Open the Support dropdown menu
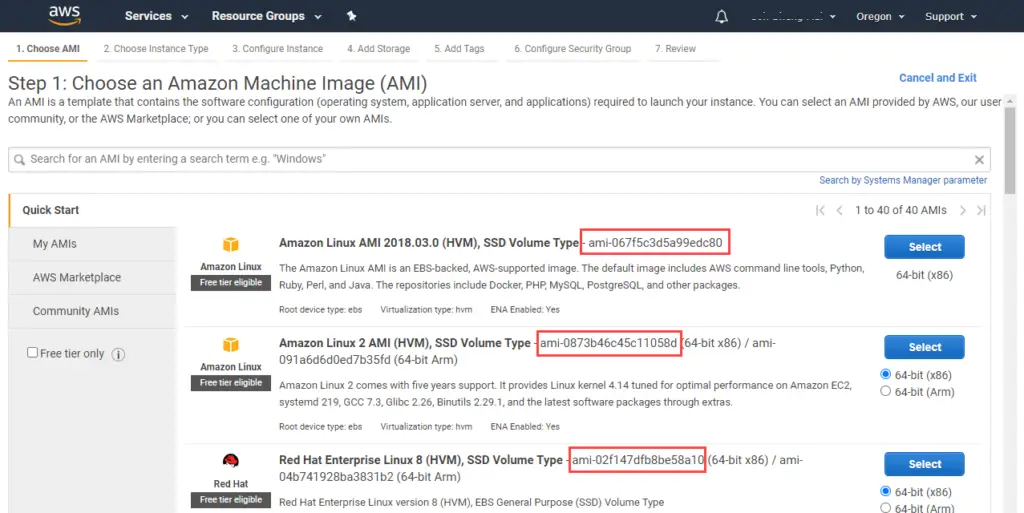Image resolution: width=1024 pixels, height=513 pixels. [951, 16]
